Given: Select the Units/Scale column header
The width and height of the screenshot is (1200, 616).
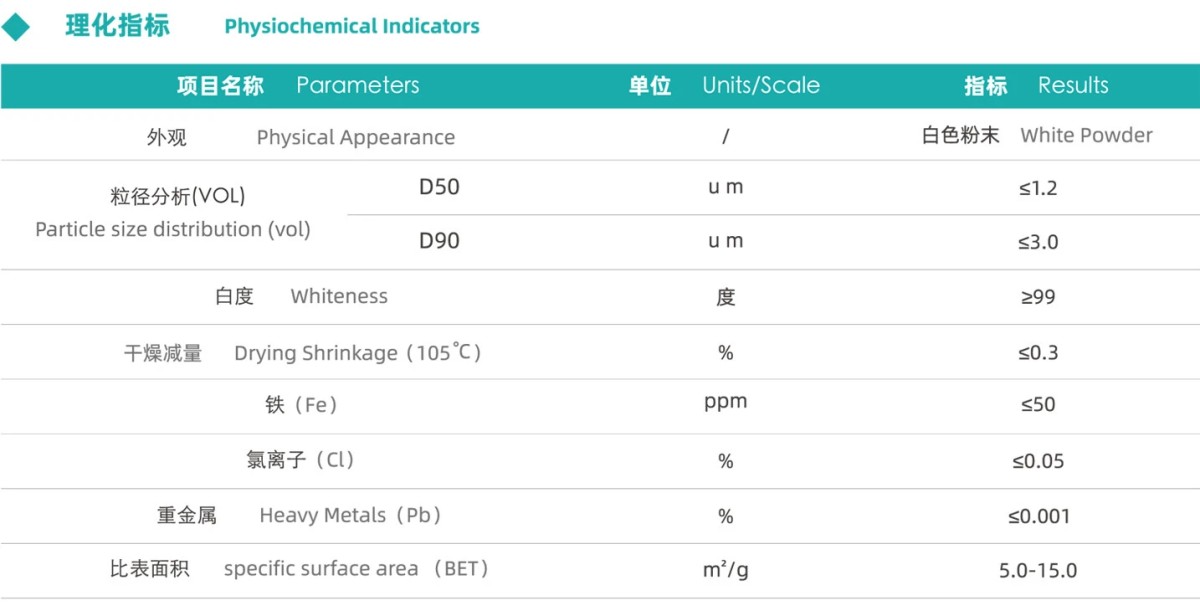Looking at the screenshot, I should pos(760,86).
